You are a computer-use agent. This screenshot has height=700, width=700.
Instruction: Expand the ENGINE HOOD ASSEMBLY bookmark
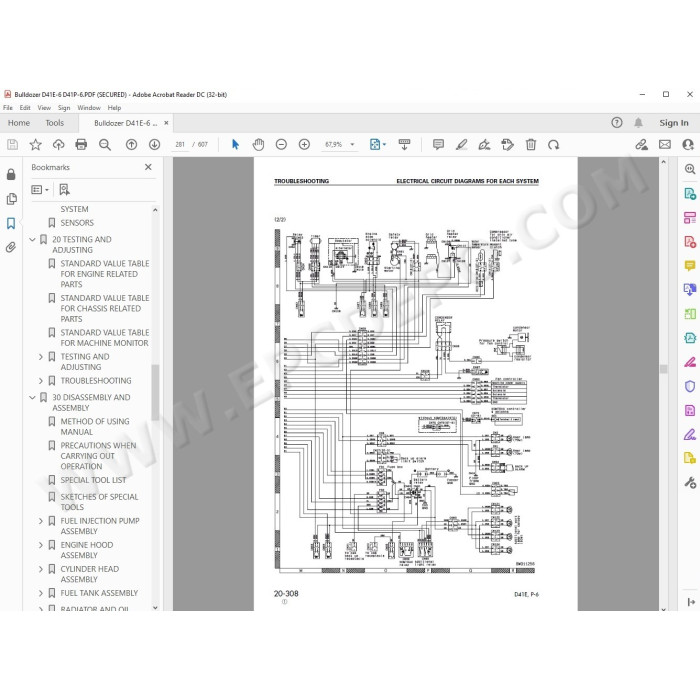(x=41, y=545)
